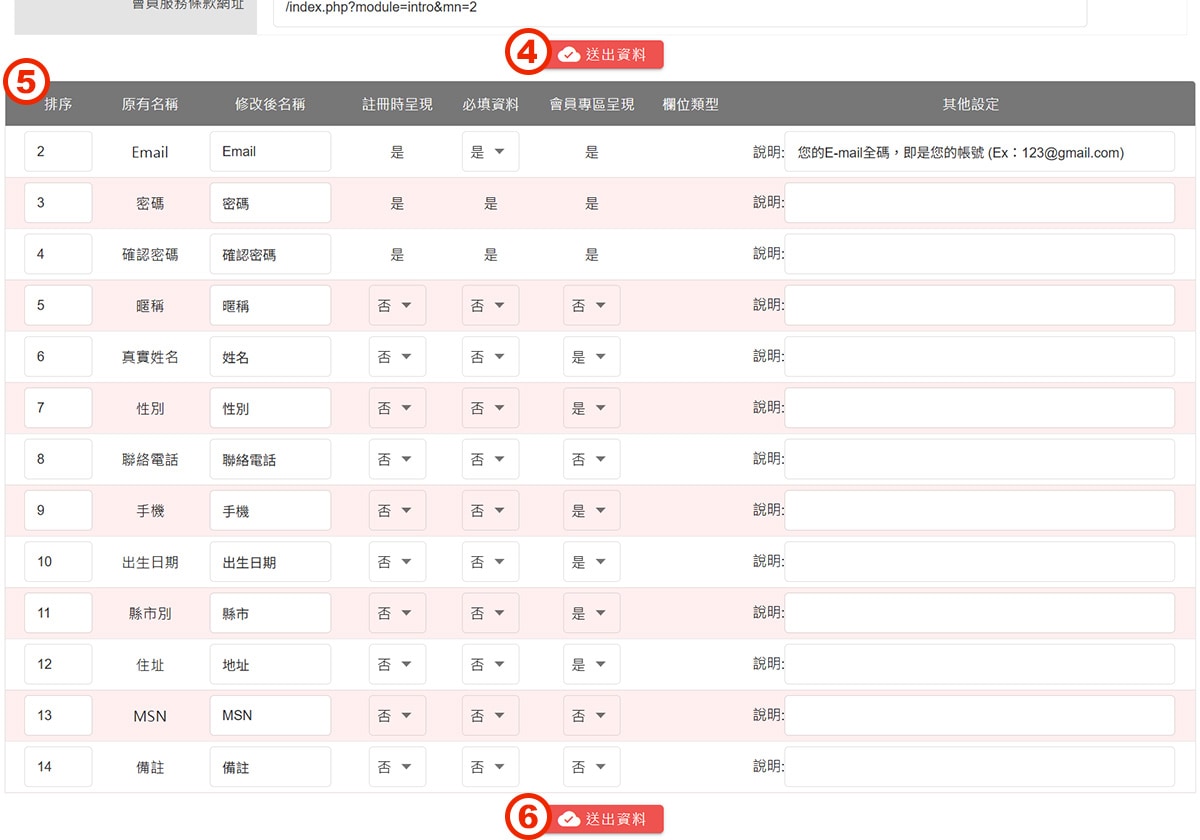Open 手機 row 會員專區呈現 dropdown
Screen dimensions: 1200x840
[591, 511]
